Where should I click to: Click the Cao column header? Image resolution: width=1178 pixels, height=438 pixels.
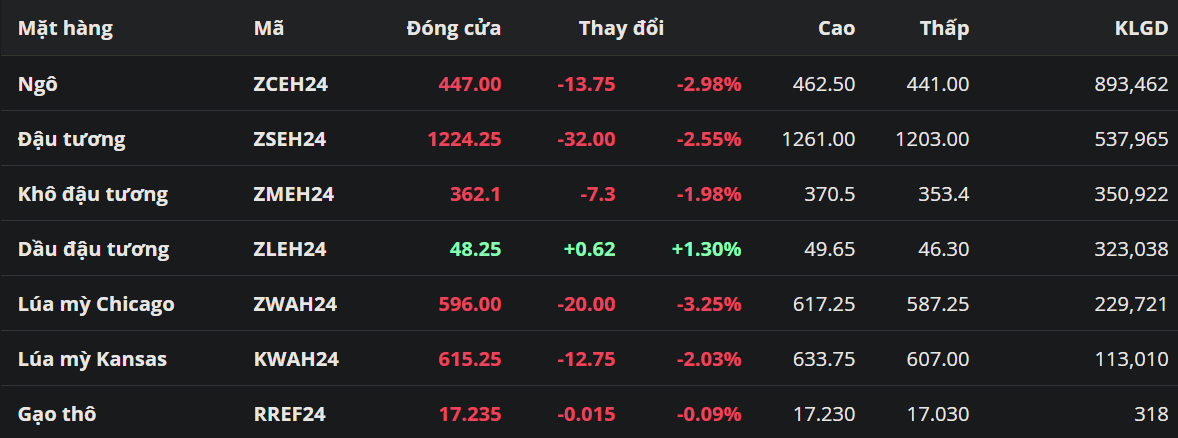point(836,28)
